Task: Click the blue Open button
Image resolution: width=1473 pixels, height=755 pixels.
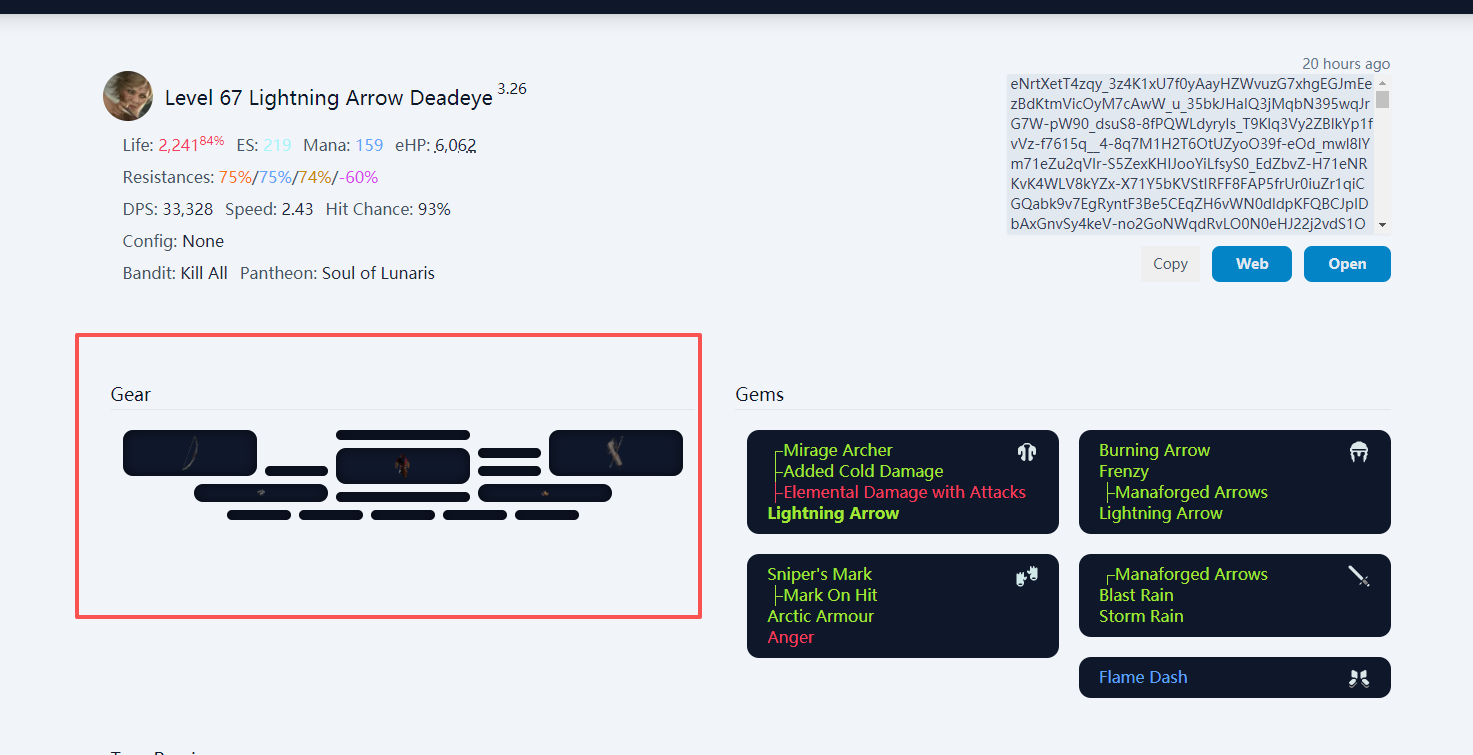Action: coord(1347,264)
